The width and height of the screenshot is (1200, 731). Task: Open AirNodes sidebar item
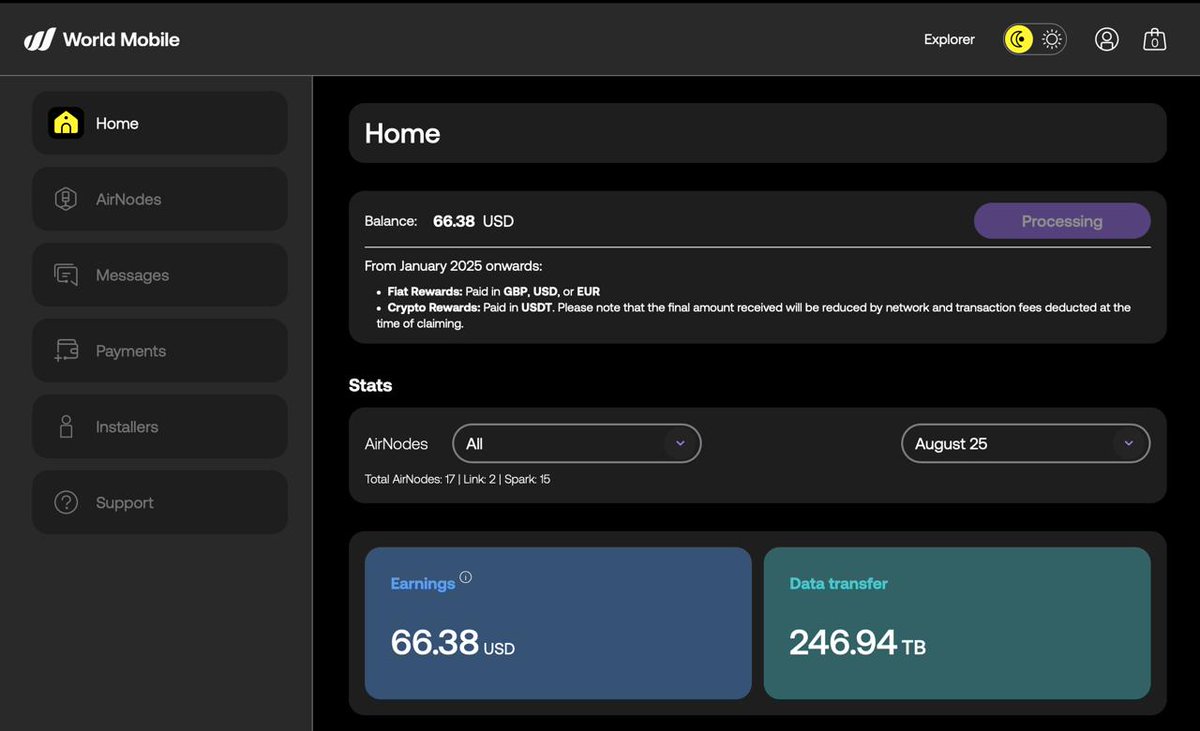tap(160, 199)
